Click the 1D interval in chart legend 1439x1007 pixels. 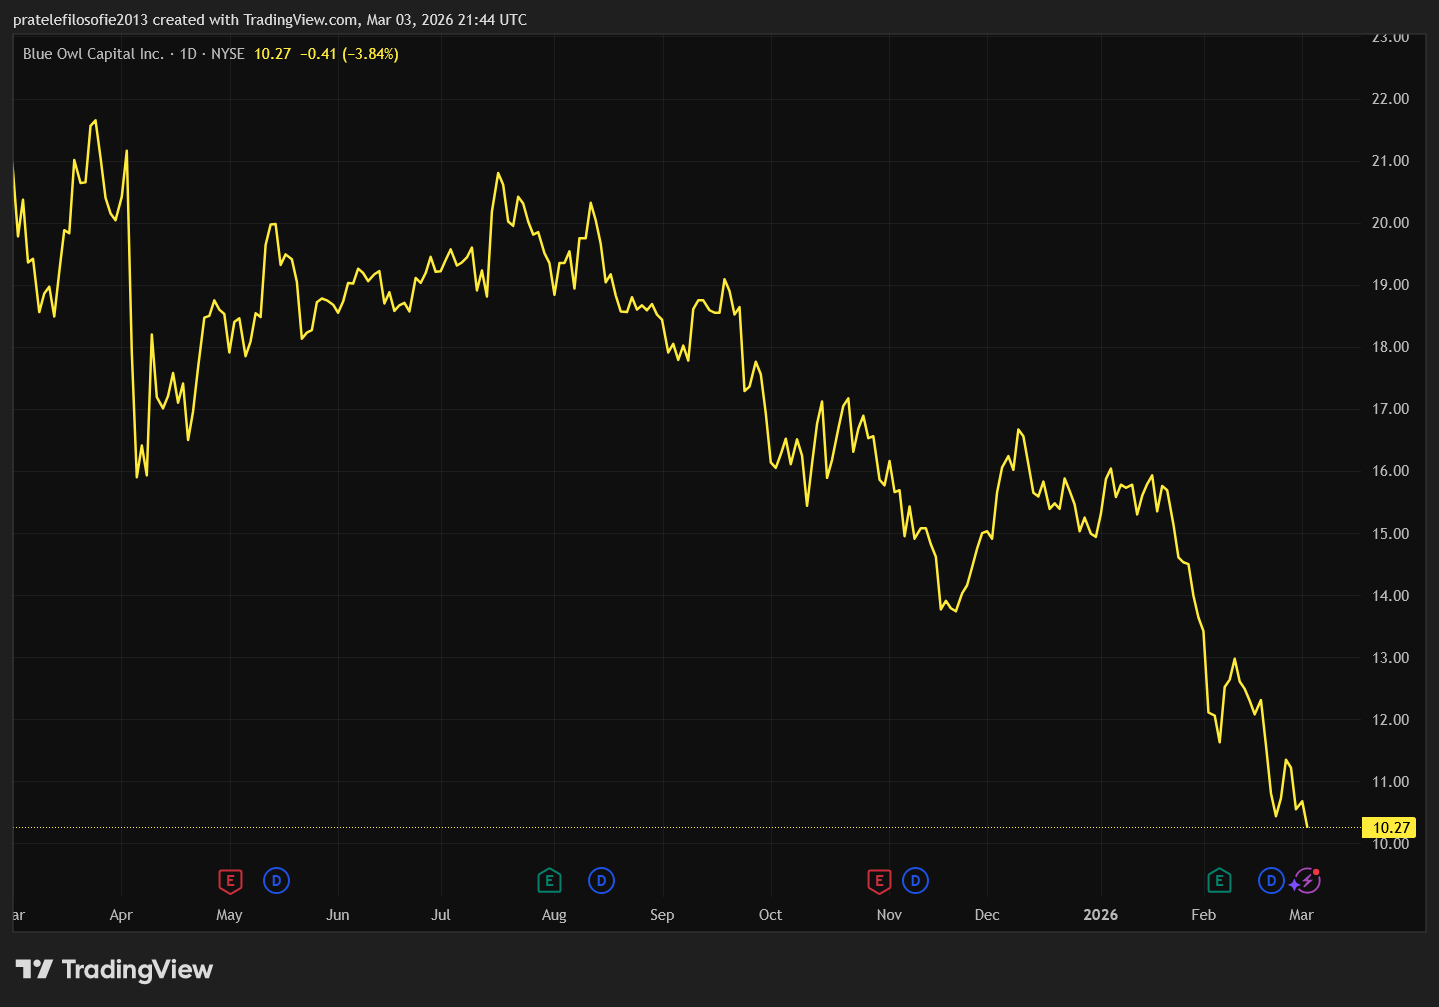pyautogui.click(x=188, y=54)
